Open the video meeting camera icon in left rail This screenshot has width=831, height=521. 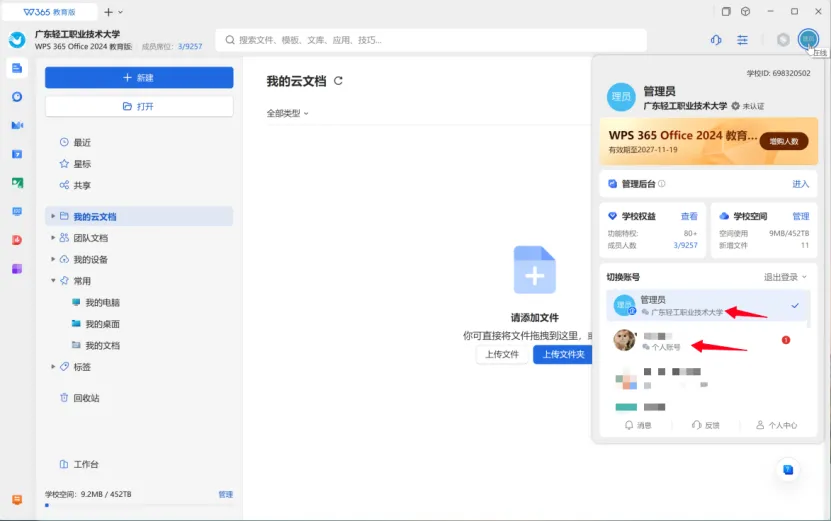coord(17,126)
